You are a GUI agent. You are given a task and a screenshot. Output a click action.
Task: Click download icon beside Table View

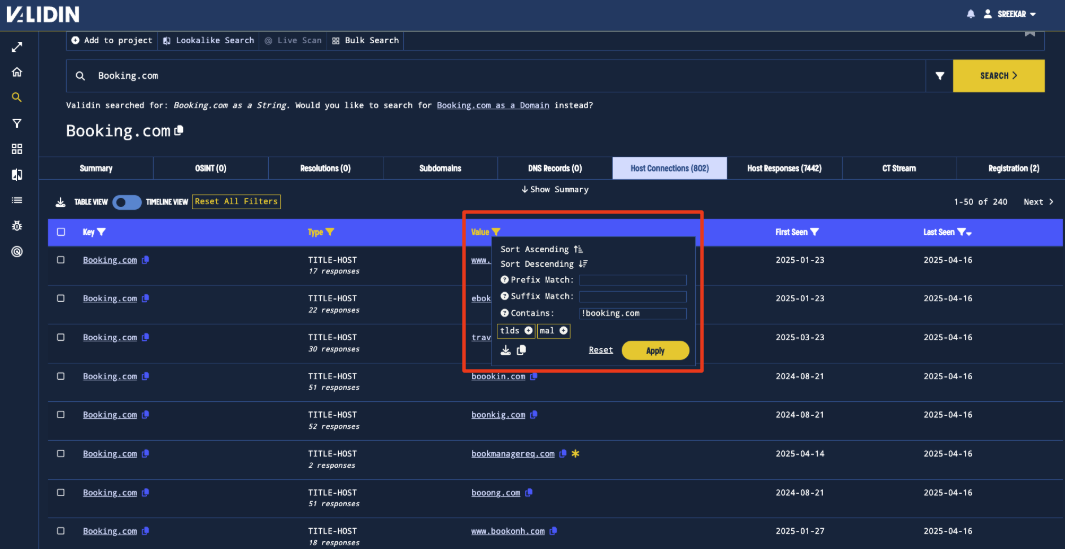(60, 202)
